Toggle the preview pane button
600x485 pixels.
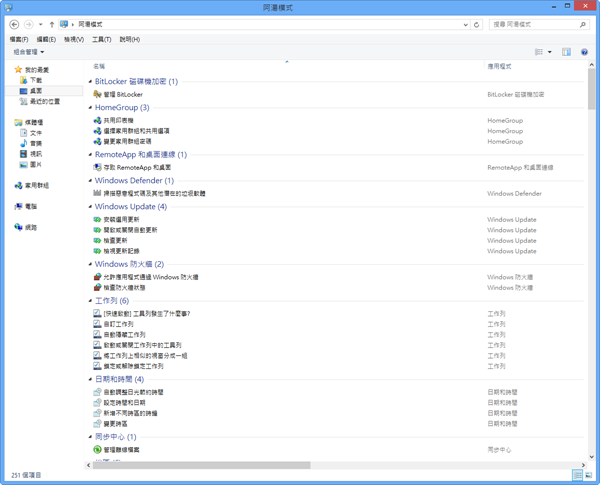click(566, 52)
